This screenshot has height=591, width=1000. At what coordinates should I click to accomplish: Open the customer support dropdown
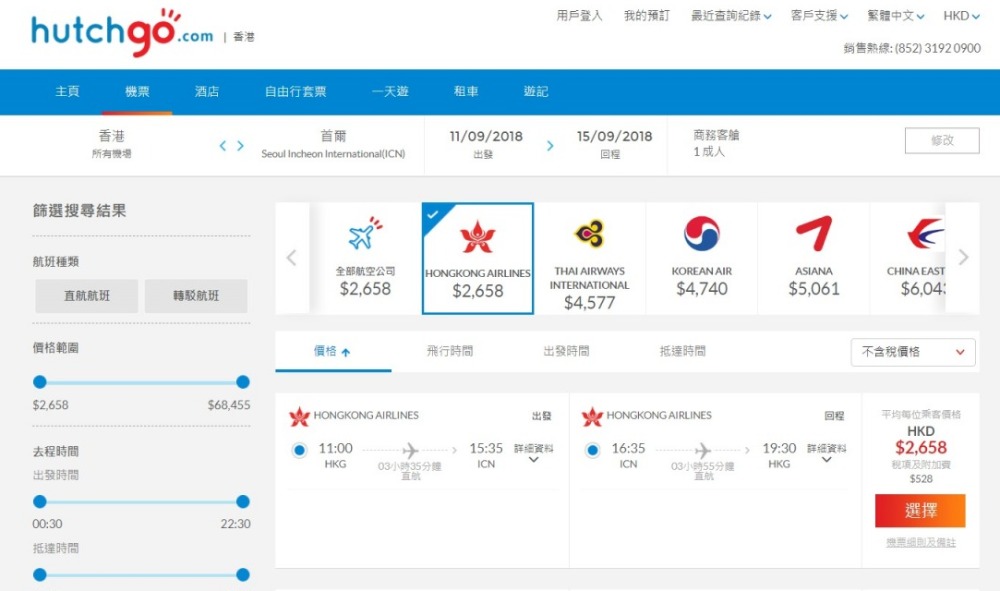point(820,16)
